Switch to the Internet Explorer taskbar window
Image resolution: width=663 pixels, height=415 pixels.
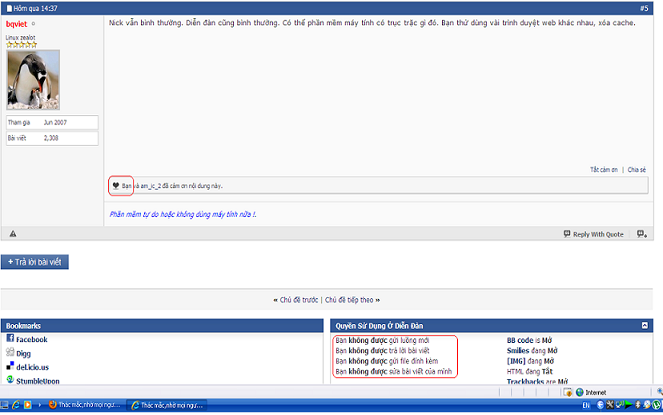pos(167,405)
